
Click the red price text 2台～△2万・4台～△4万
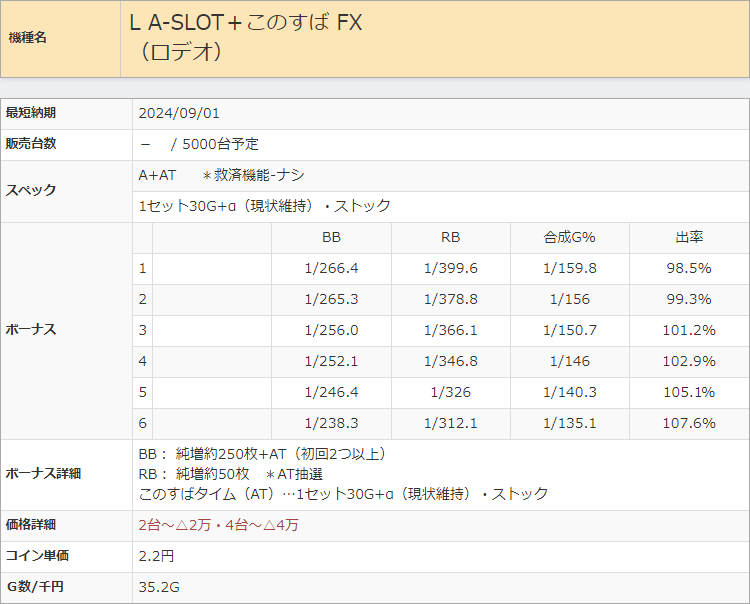(x=218, y=525)
